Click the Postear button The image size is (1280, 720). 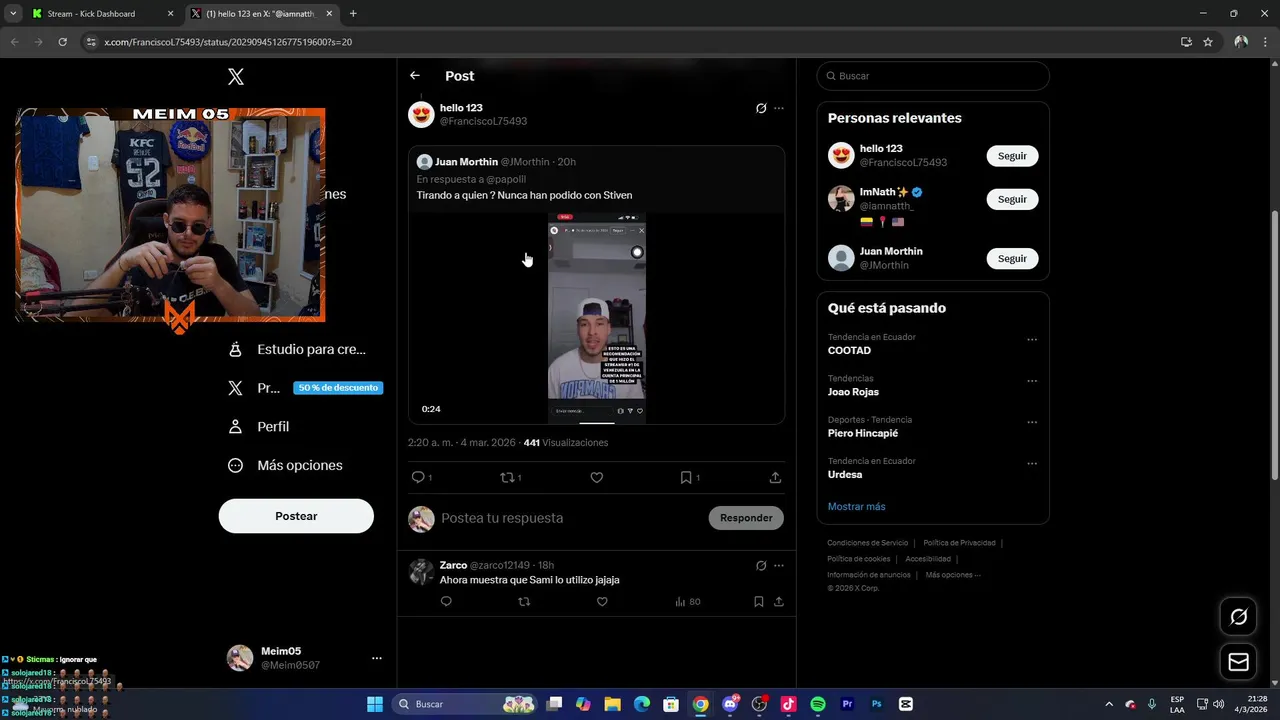[x=296, y=516]
